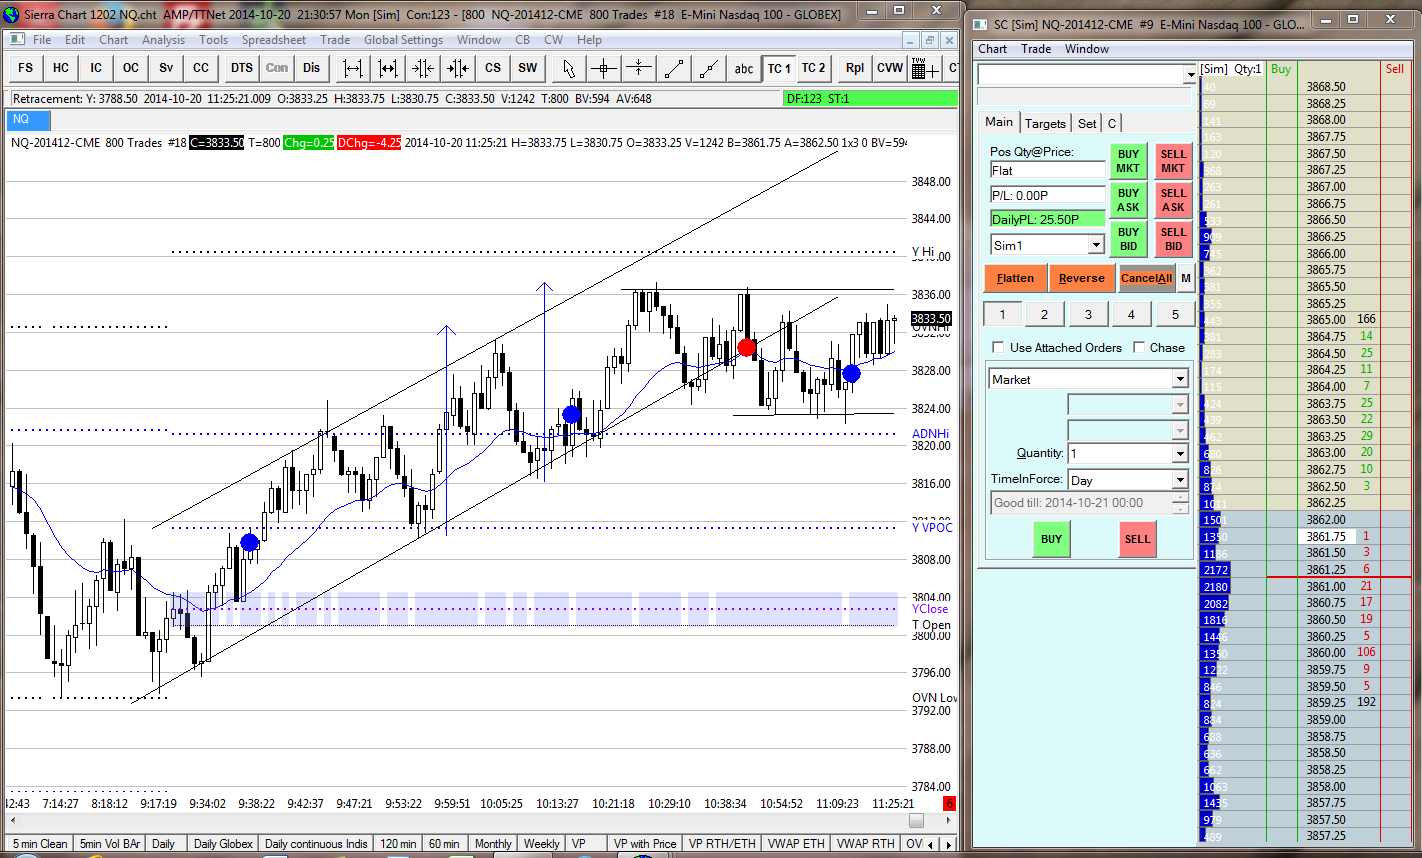Click the Dis toolbar button
This screenshot has width=1422, height=858.
click(312, 68)
